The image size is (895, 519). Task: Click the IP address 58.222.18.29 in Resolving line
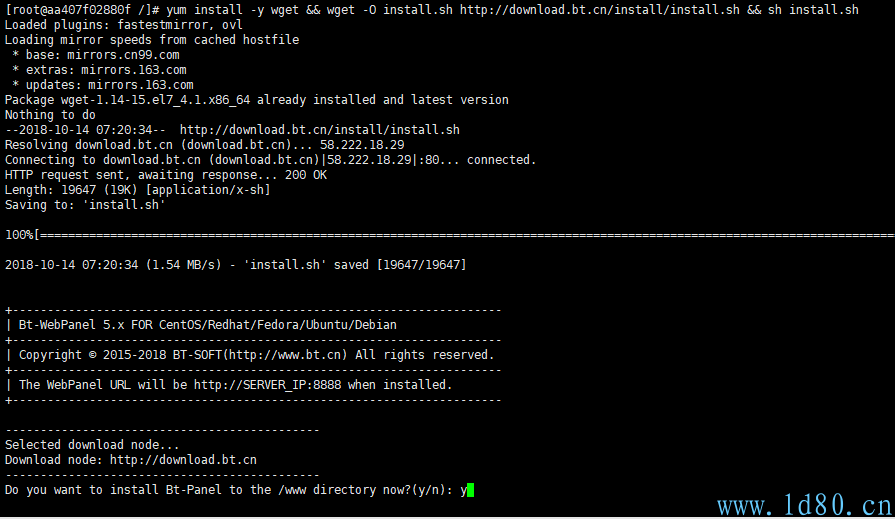click(362, 145)
